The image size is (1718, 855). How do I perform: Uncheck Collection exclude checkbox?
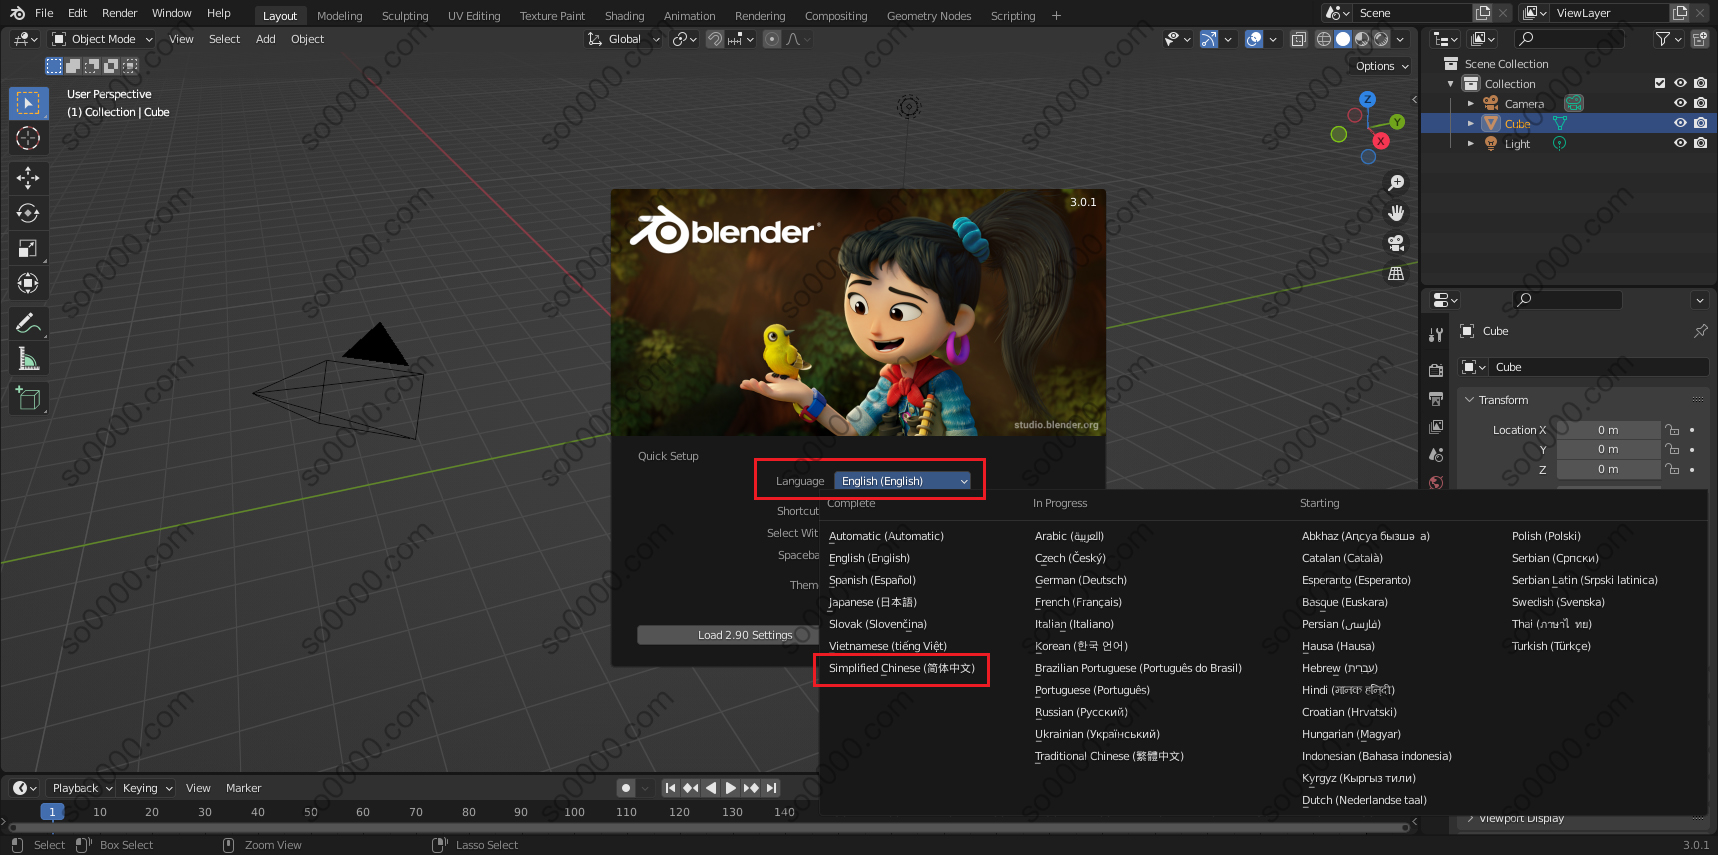tap(1660, 83)
